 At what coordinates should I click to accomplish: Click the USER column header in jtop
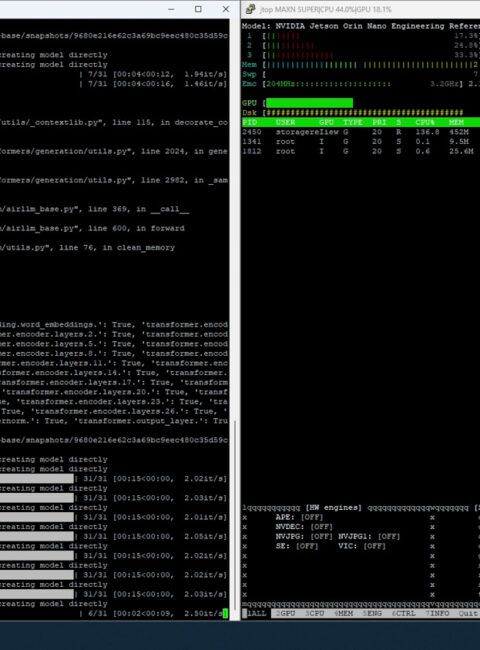[x=286, y=122]
